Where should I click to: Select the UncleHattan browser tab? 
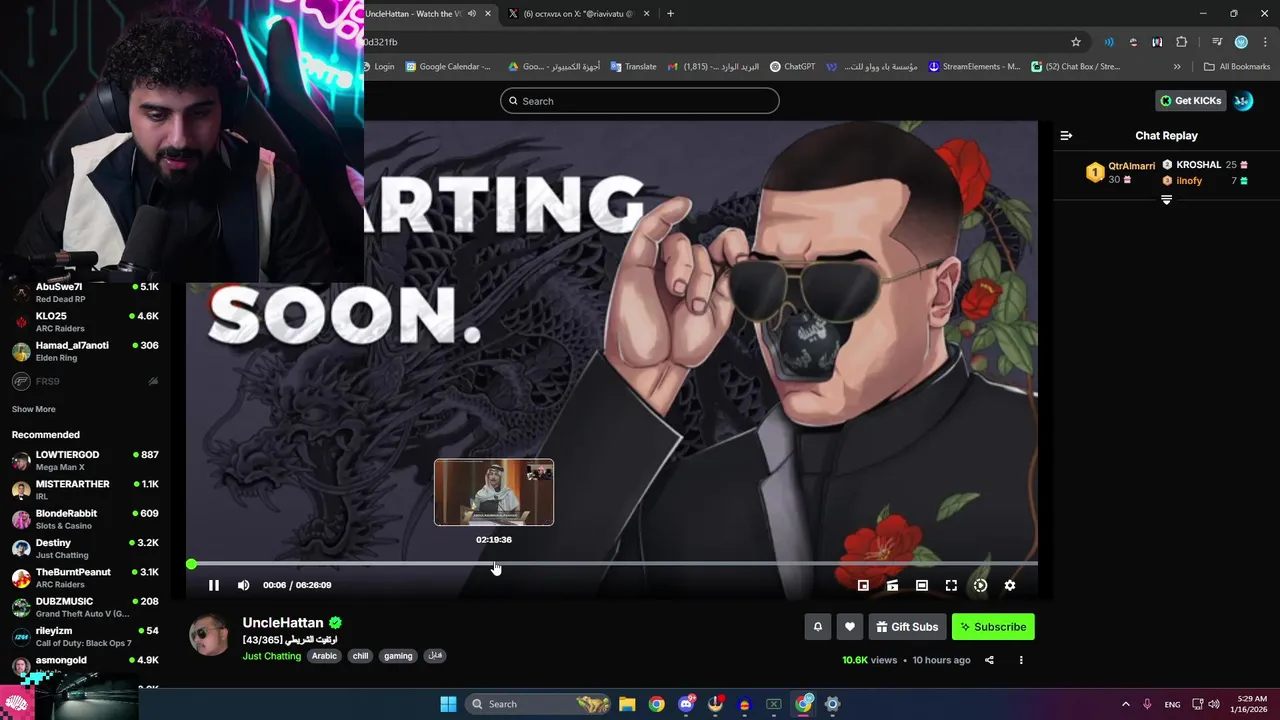point(413,14)
